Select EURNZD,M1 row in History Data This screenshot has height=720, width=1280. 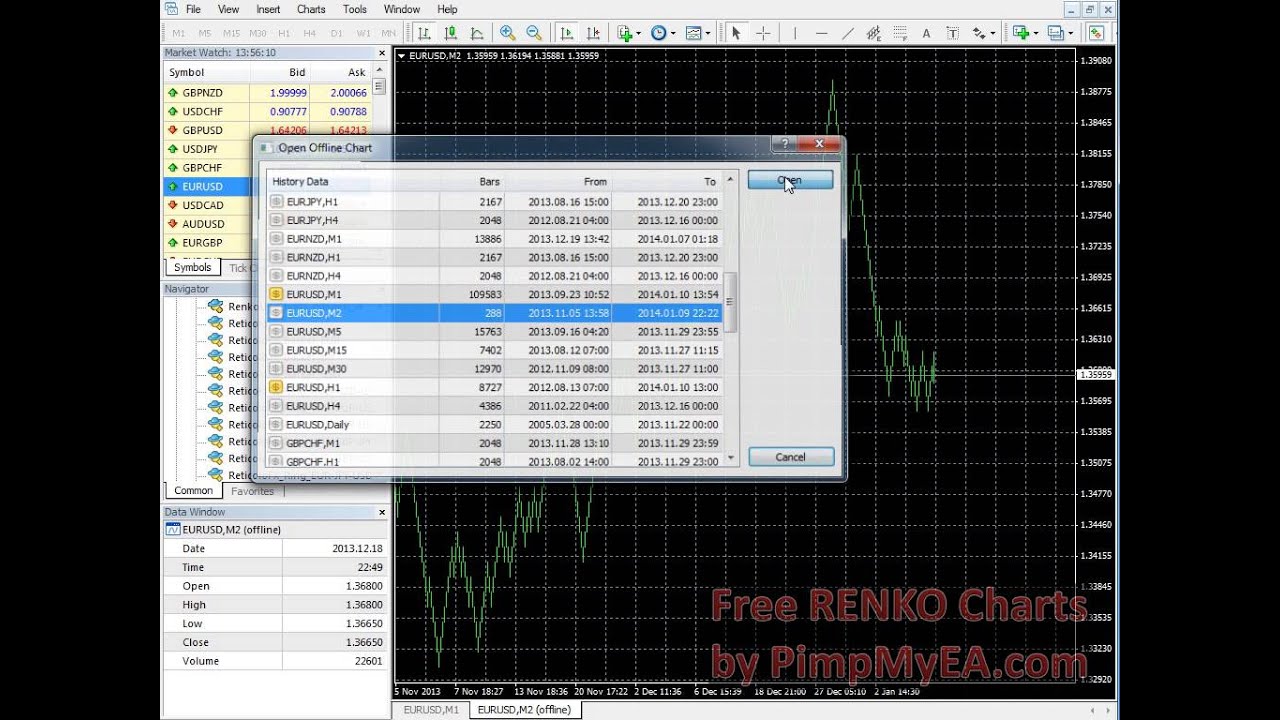point(494,239)
